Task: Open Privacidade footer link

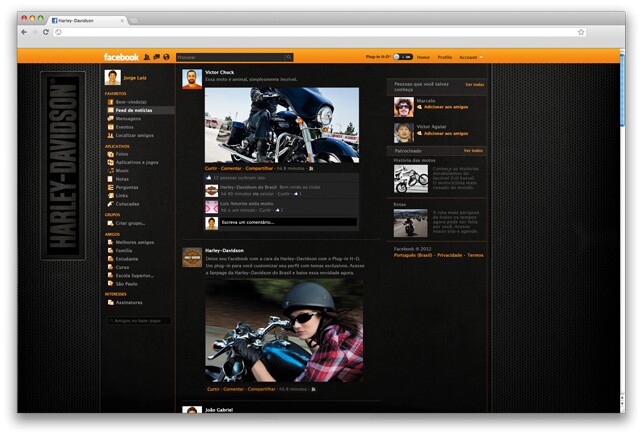Action: pyautogui.click(x=449, y=255)
